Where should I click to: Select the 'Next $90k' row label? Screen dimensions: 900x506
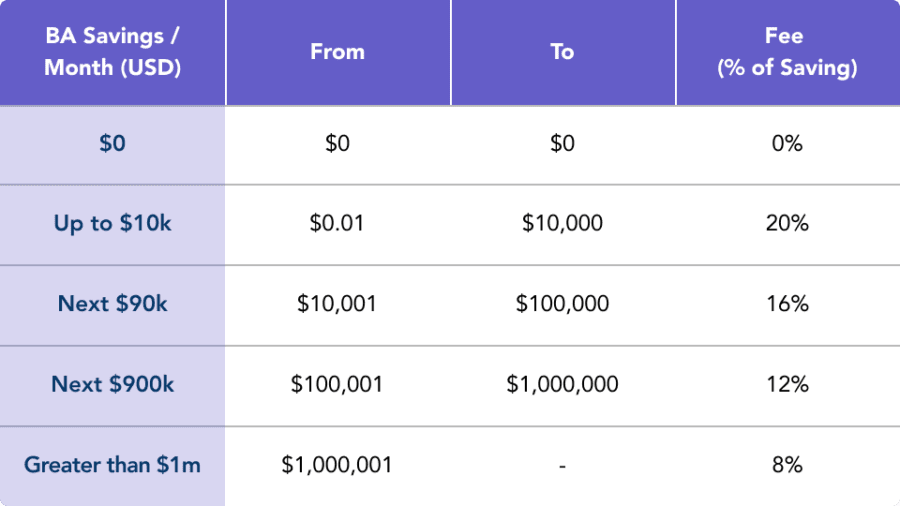(112, 303)
